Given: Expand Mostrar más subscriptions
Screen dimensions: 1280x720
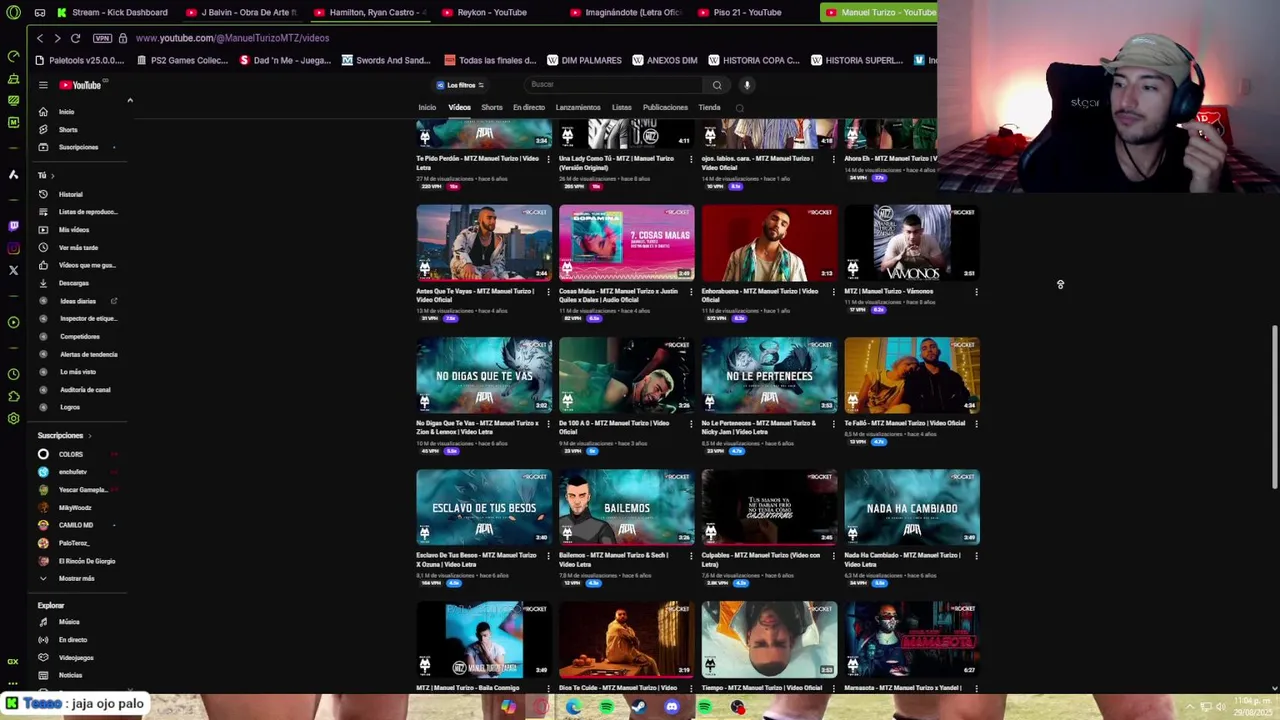Looking at the screenshot, I should (78, 578).
